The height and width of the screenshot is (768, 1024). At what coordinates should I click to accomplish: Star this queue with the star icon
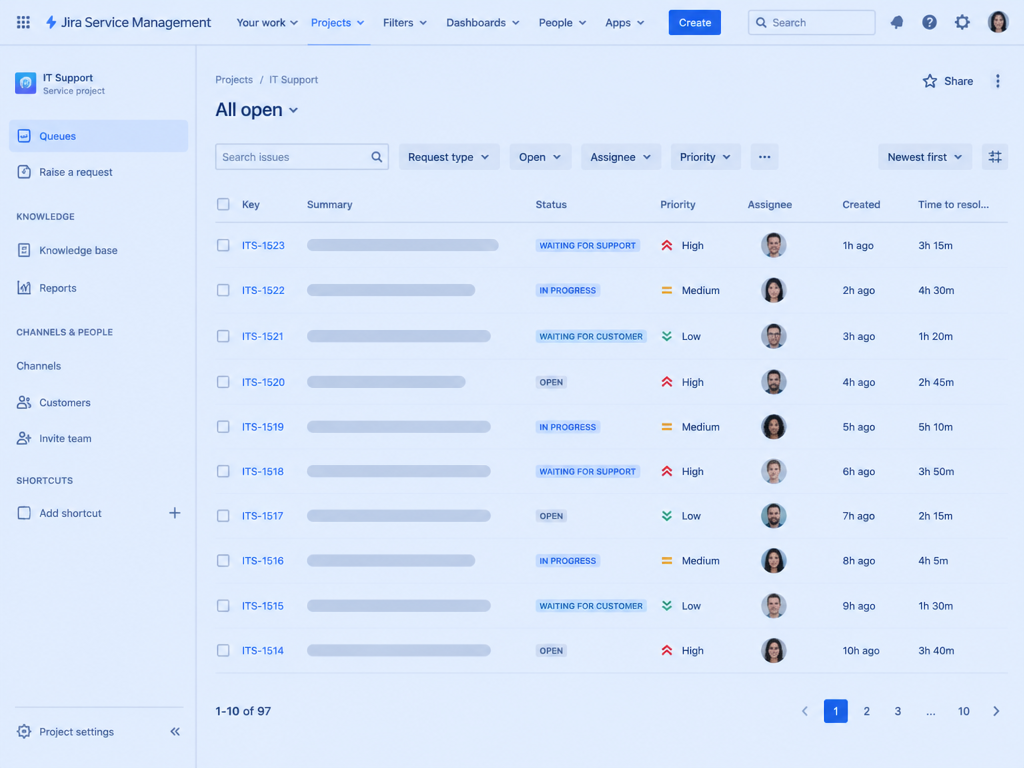click(930, 81)
